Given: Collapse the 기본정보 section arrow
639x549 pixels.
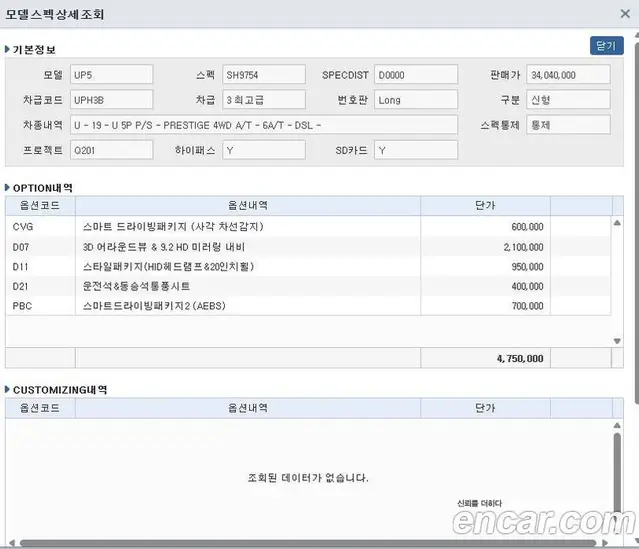Looking at the screenshot, I should [x=7, y=49].
